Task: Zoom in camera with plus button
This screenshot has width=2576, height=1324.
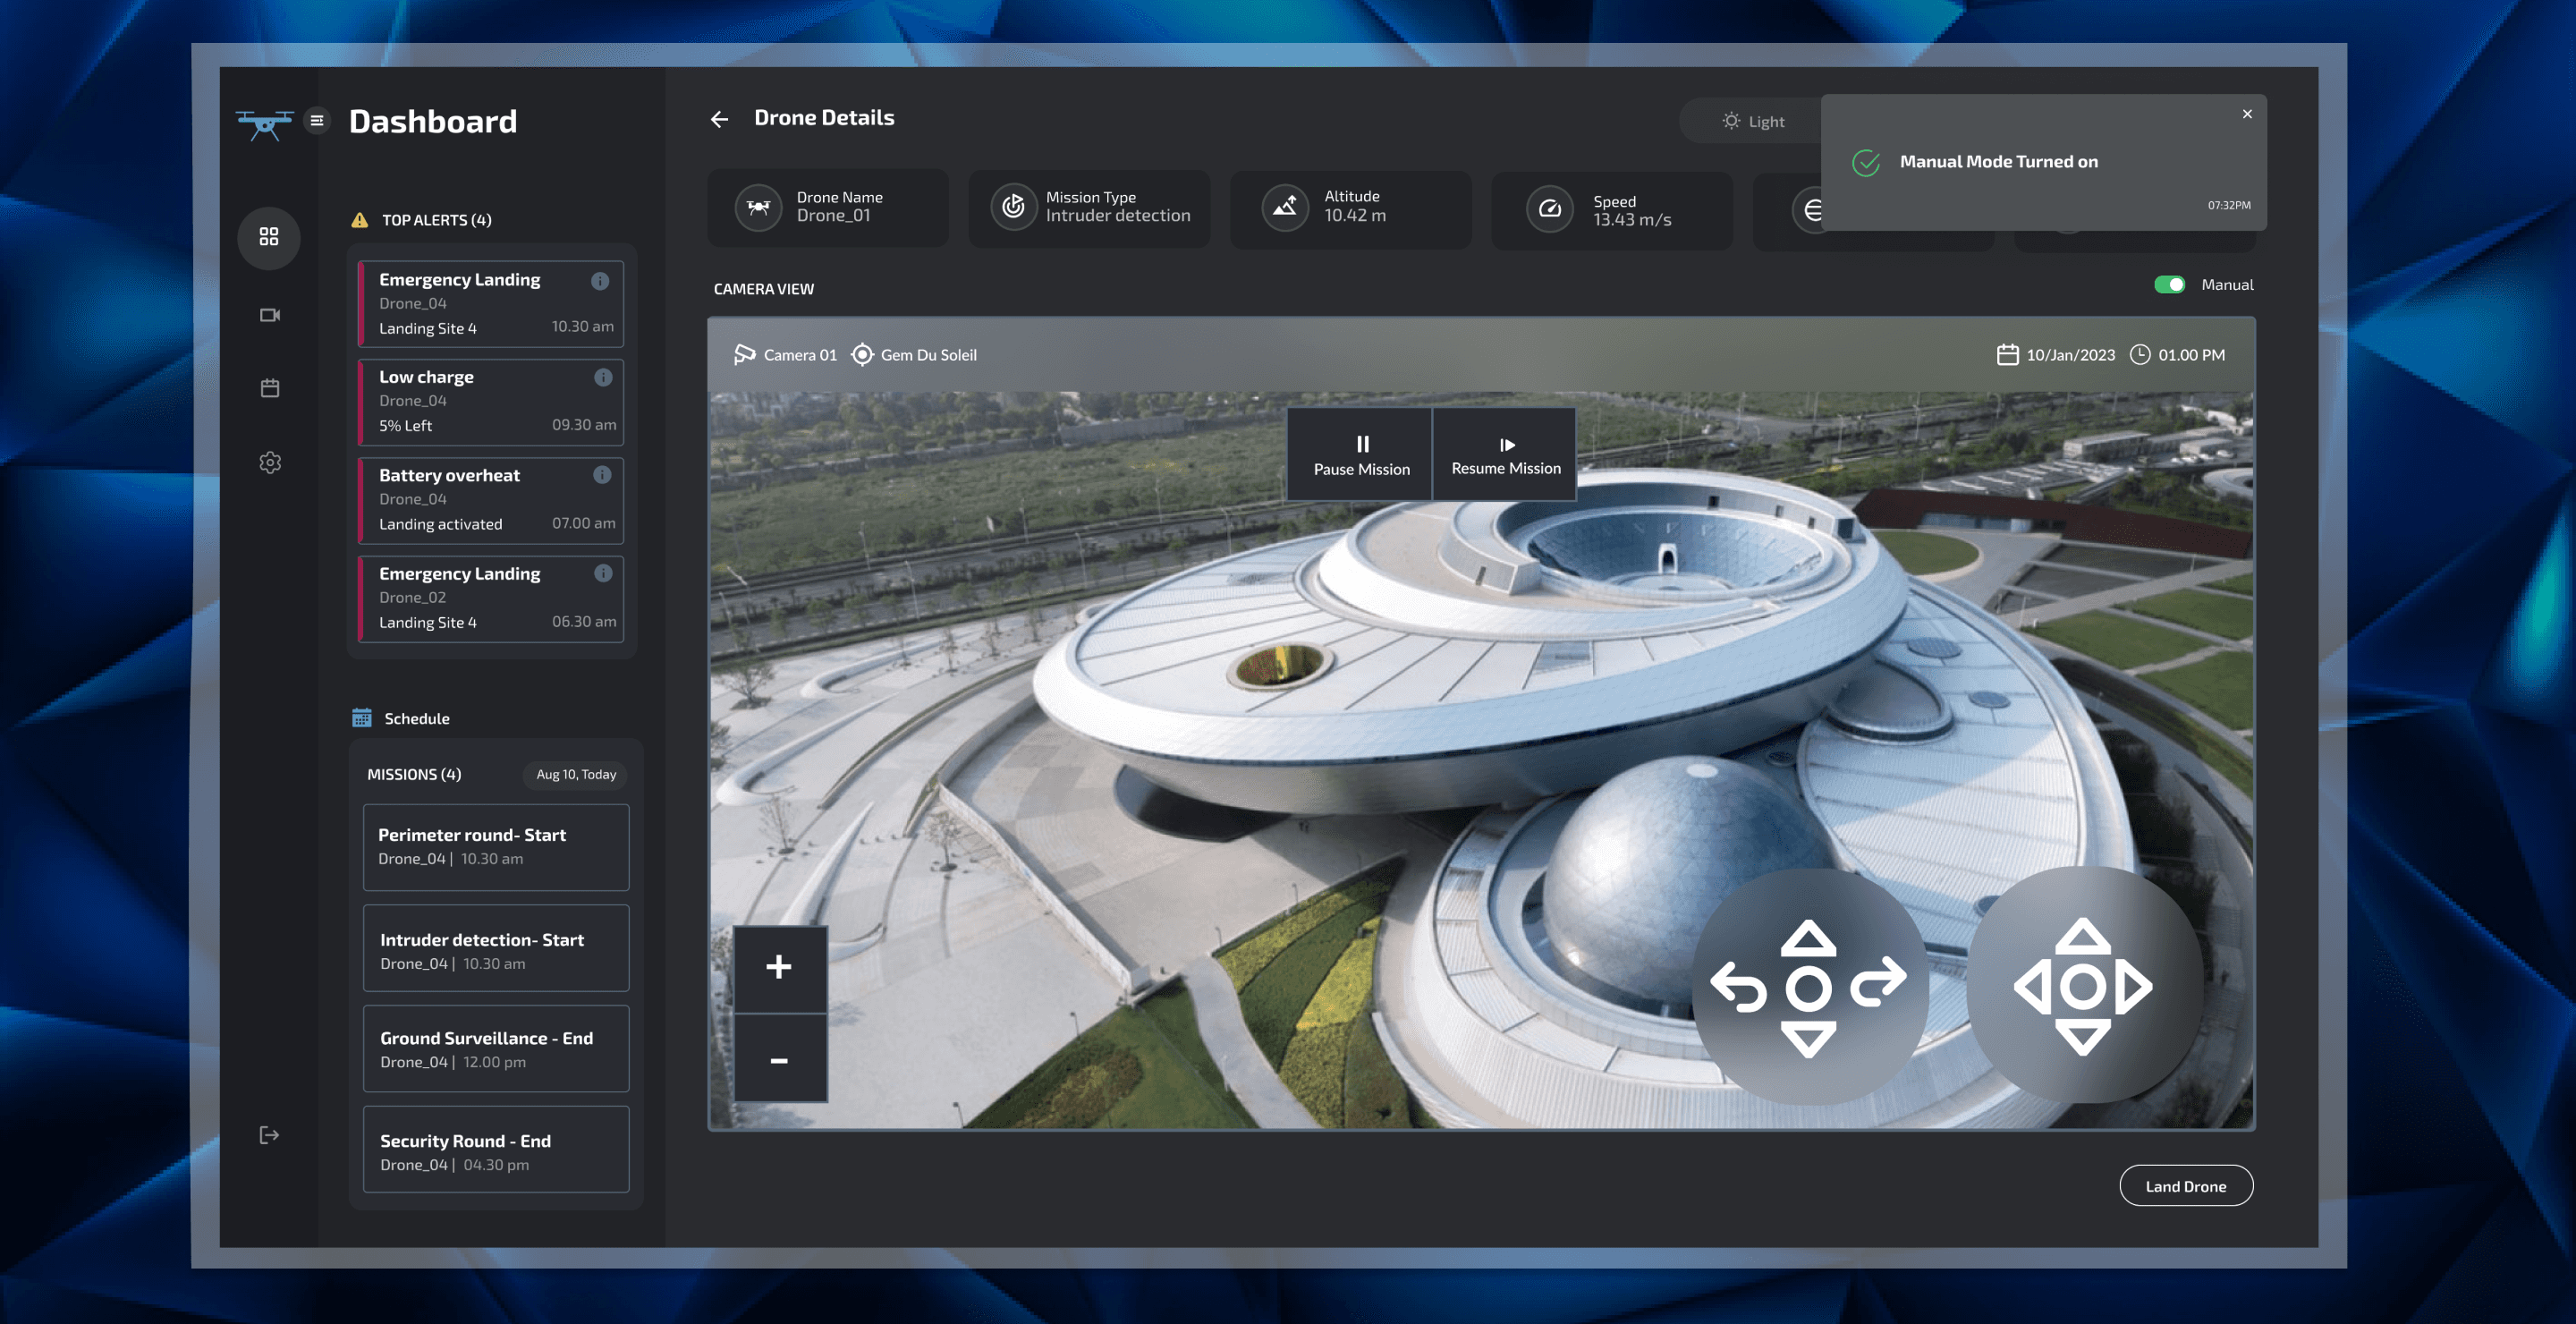Action: click(x=779, y=967)
